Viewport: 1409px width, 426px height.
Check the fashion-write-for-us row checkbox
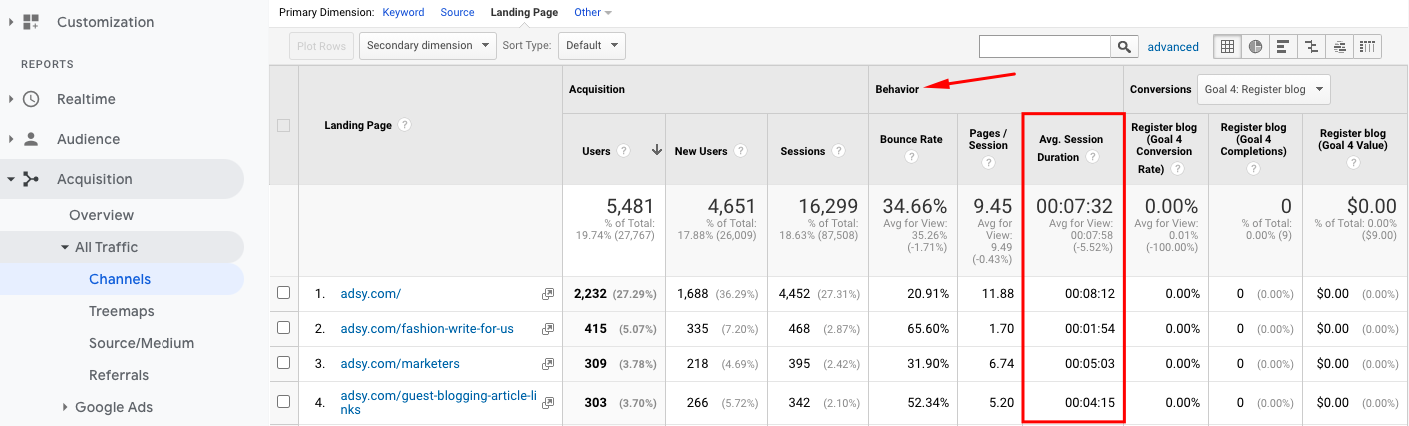coord(283,327)
